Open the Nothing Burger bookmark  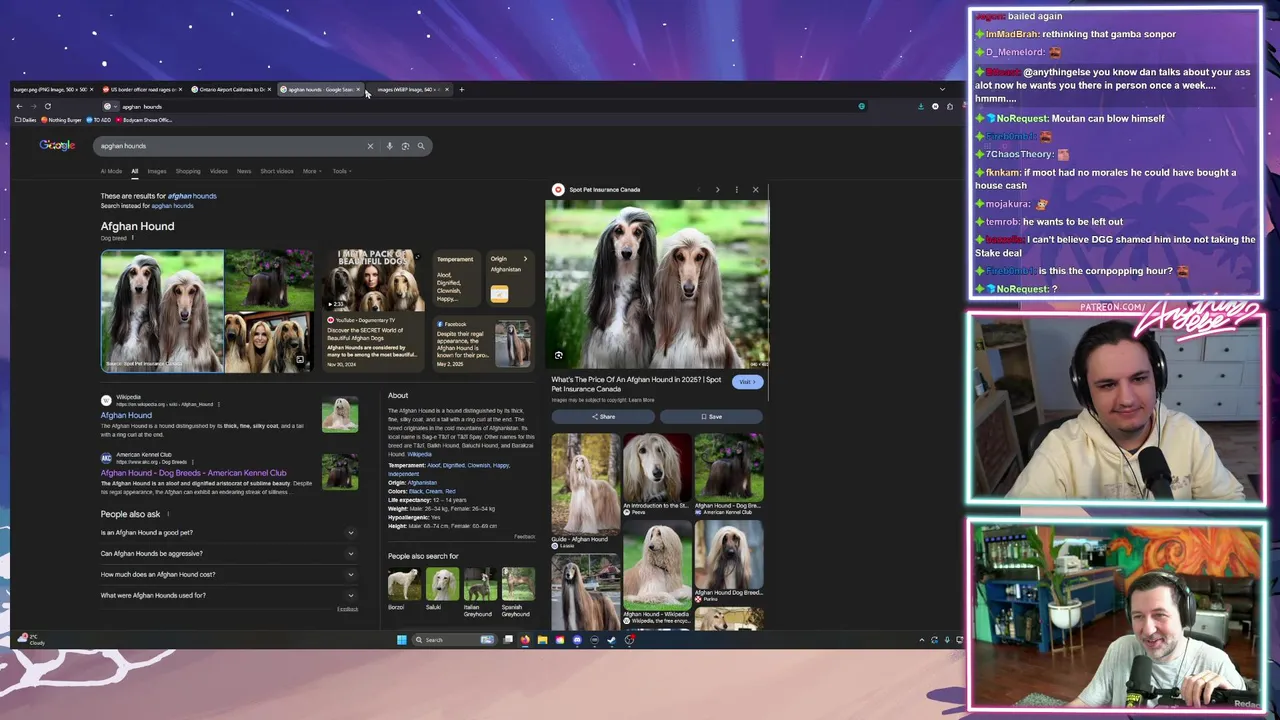click(62, 120)
